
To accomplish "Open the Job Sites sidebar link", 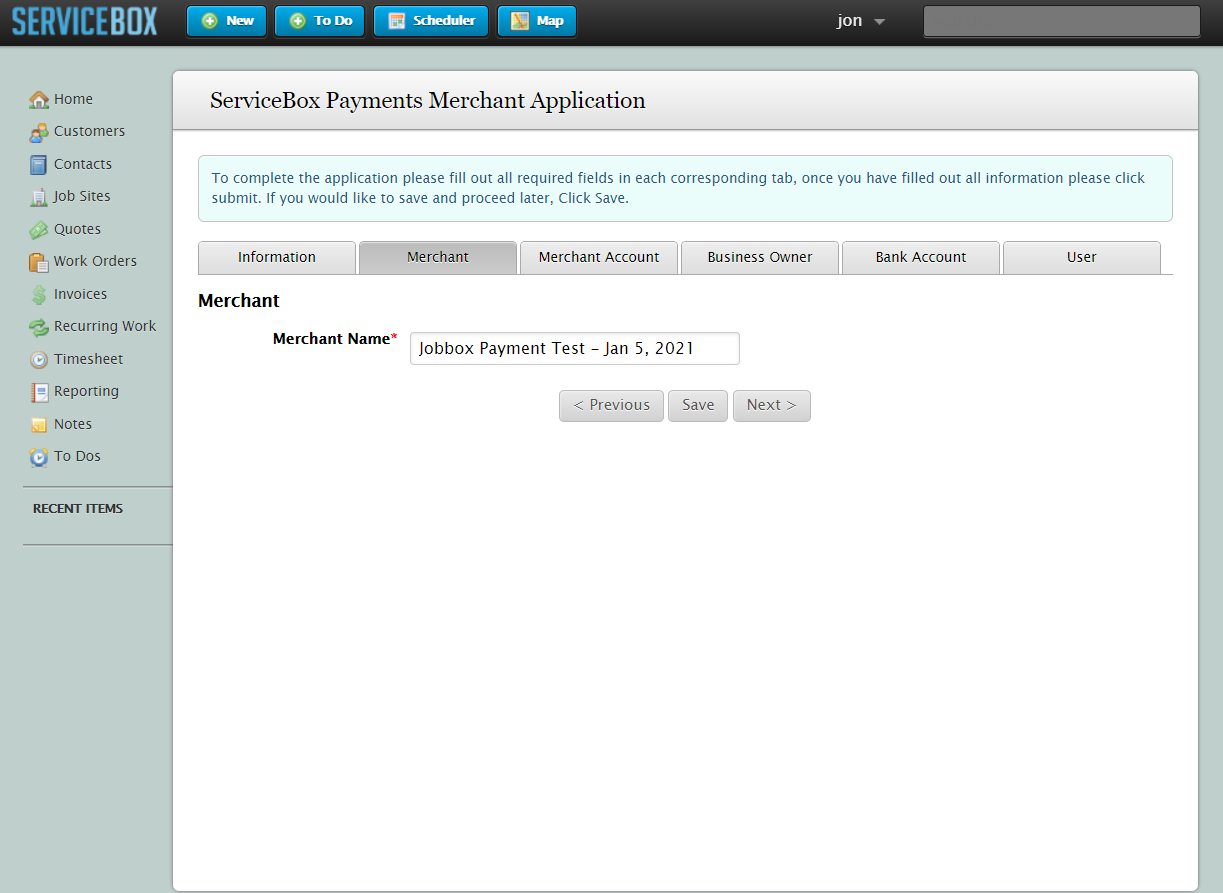I will (82, 196).
